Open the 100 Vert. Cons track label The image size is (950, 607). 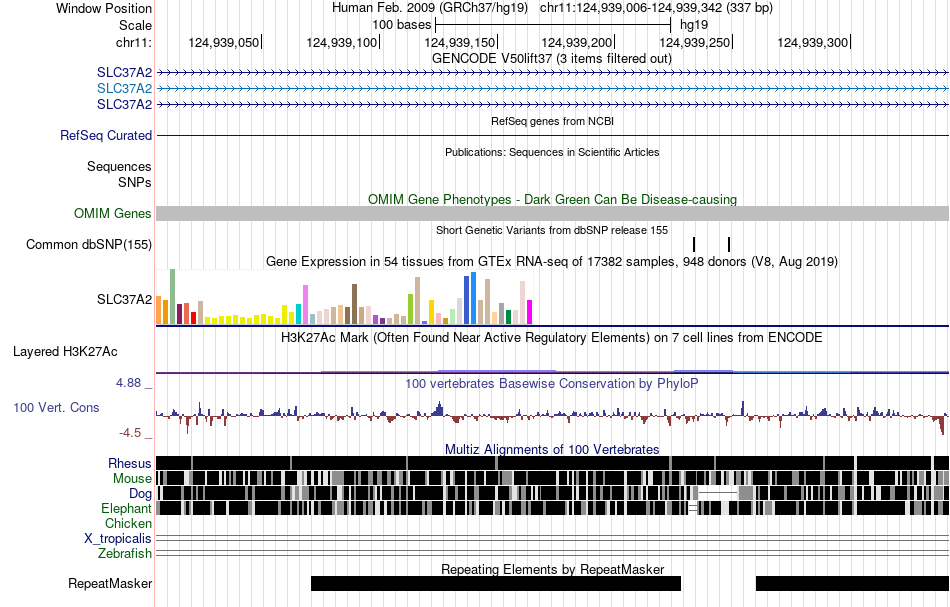tap(56, 408)
